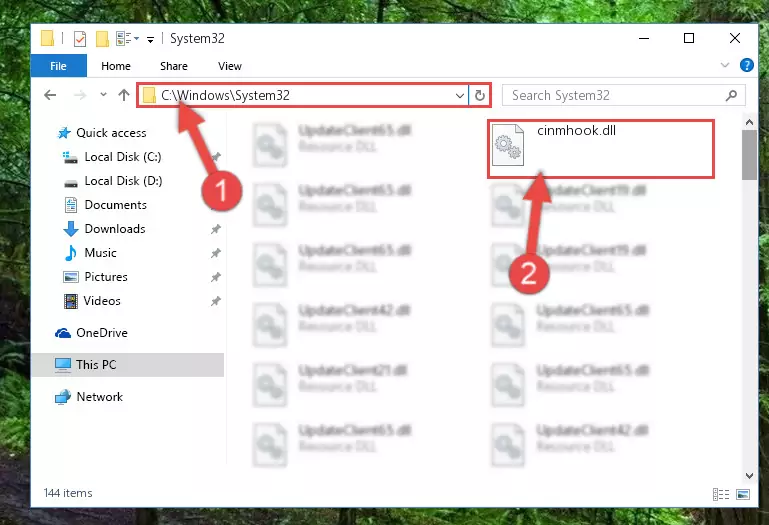This screenshot has width=769, height=525.
Task: Click the Videos pin icon
Action: (215, 301)
